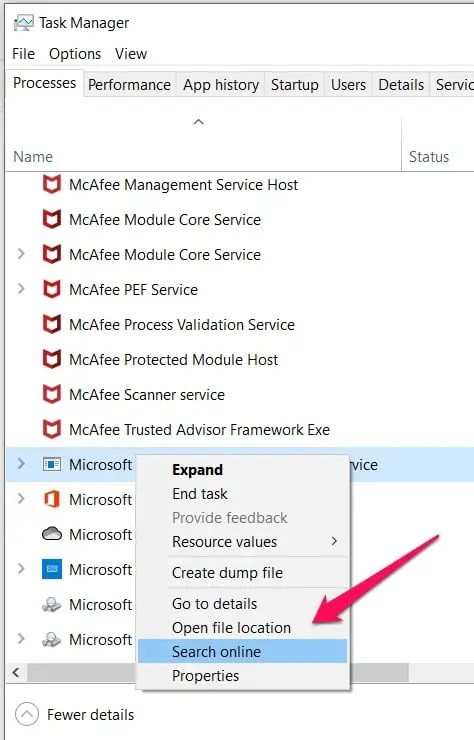Click the Microsoft OneDrive cloud icon
474x740 pixels.
(51, 534)
